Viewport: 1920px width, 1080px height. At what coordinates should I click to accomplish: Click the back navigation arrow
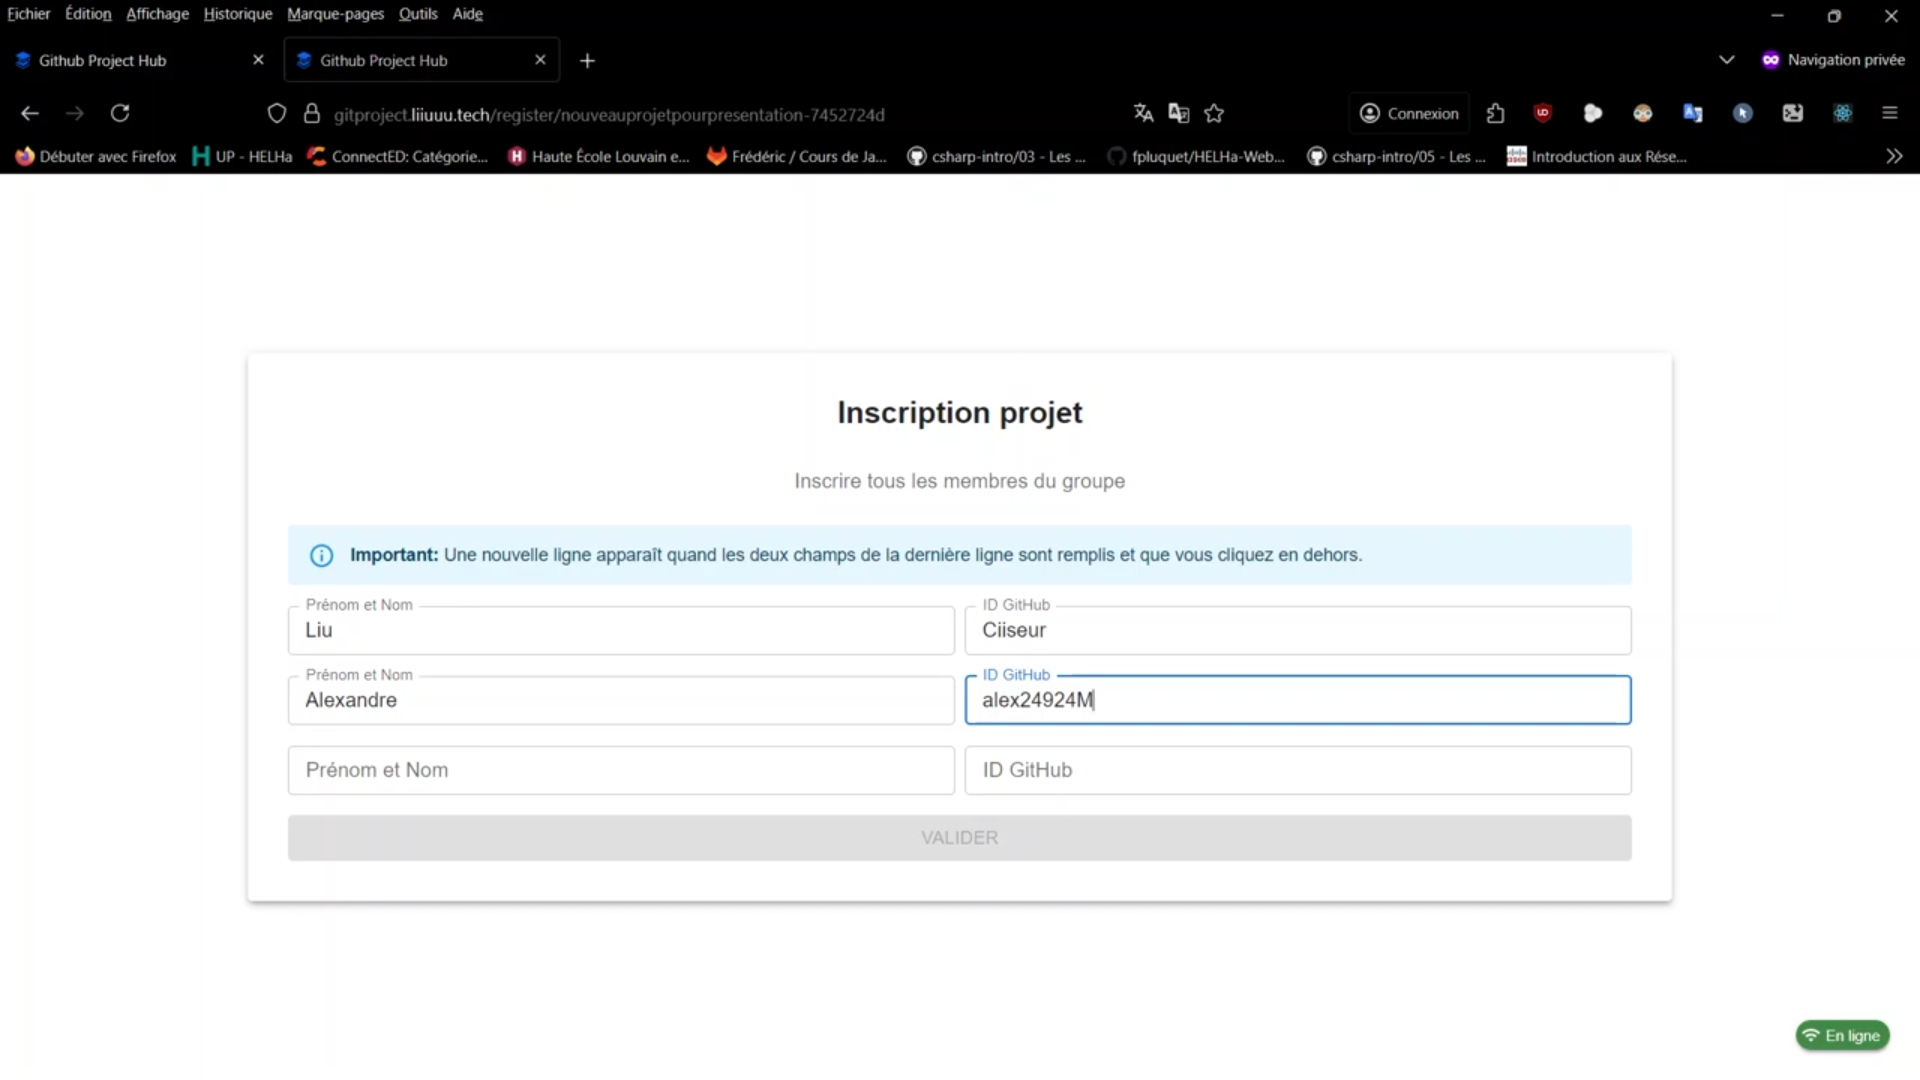tap(30, 113)
